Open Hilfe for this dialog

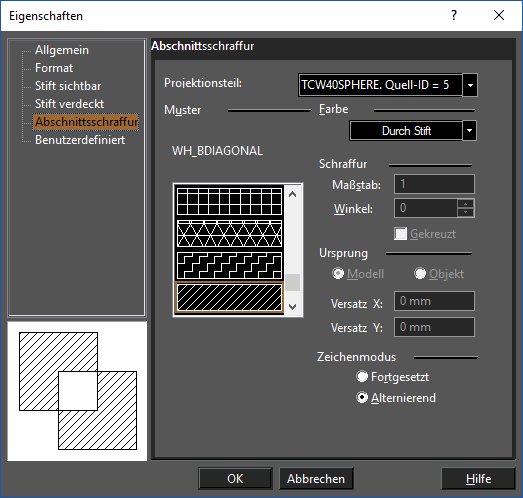[478, 479]
